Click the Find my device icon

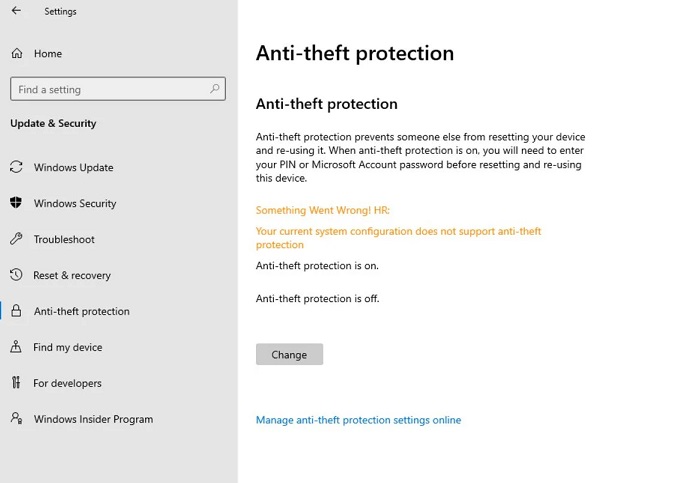[x=16, y=347]
